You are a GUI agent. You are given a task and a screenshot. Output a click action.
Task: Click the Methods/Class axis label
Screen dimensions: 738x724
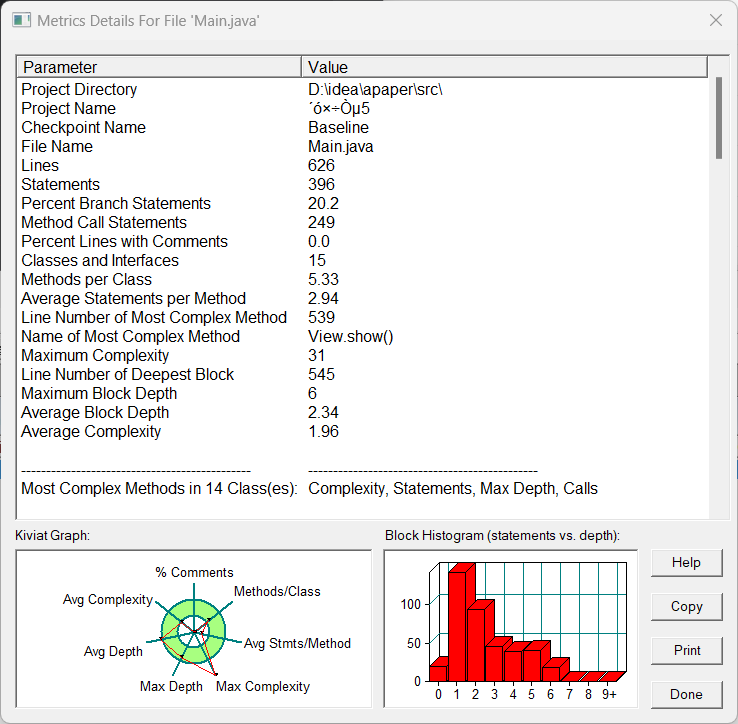277,591
